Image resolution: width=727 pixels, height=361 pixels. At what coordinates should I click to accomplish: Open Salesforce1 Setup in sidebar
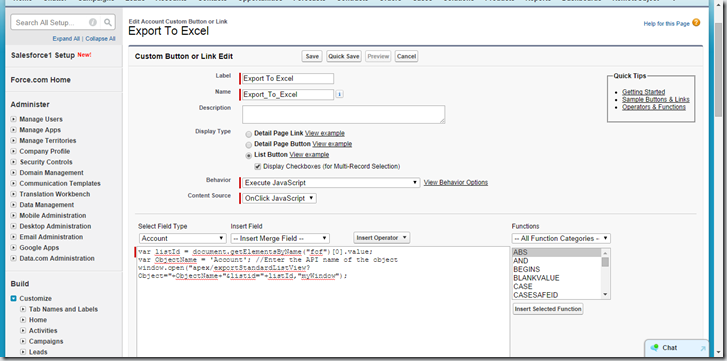43,55
